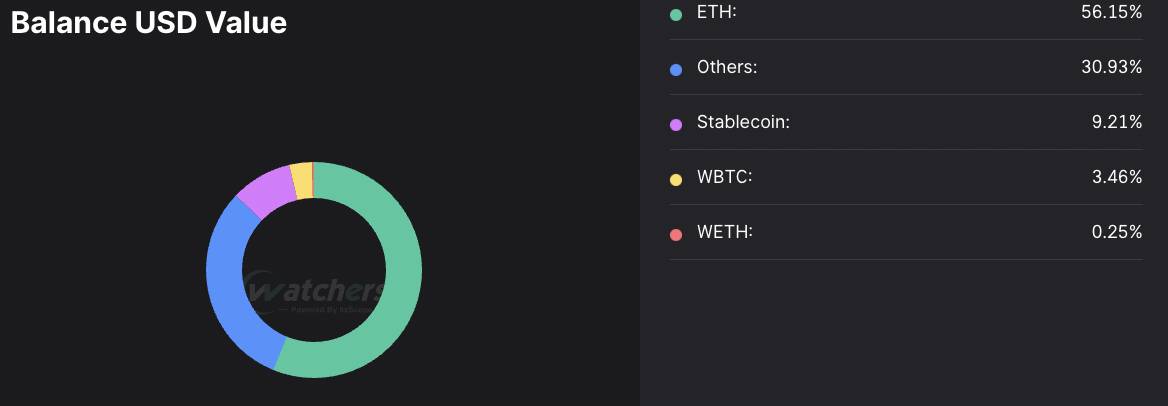Click the red WETH legend dot
This screenshot has height=406, width=1168.
[x=676, y=235]
